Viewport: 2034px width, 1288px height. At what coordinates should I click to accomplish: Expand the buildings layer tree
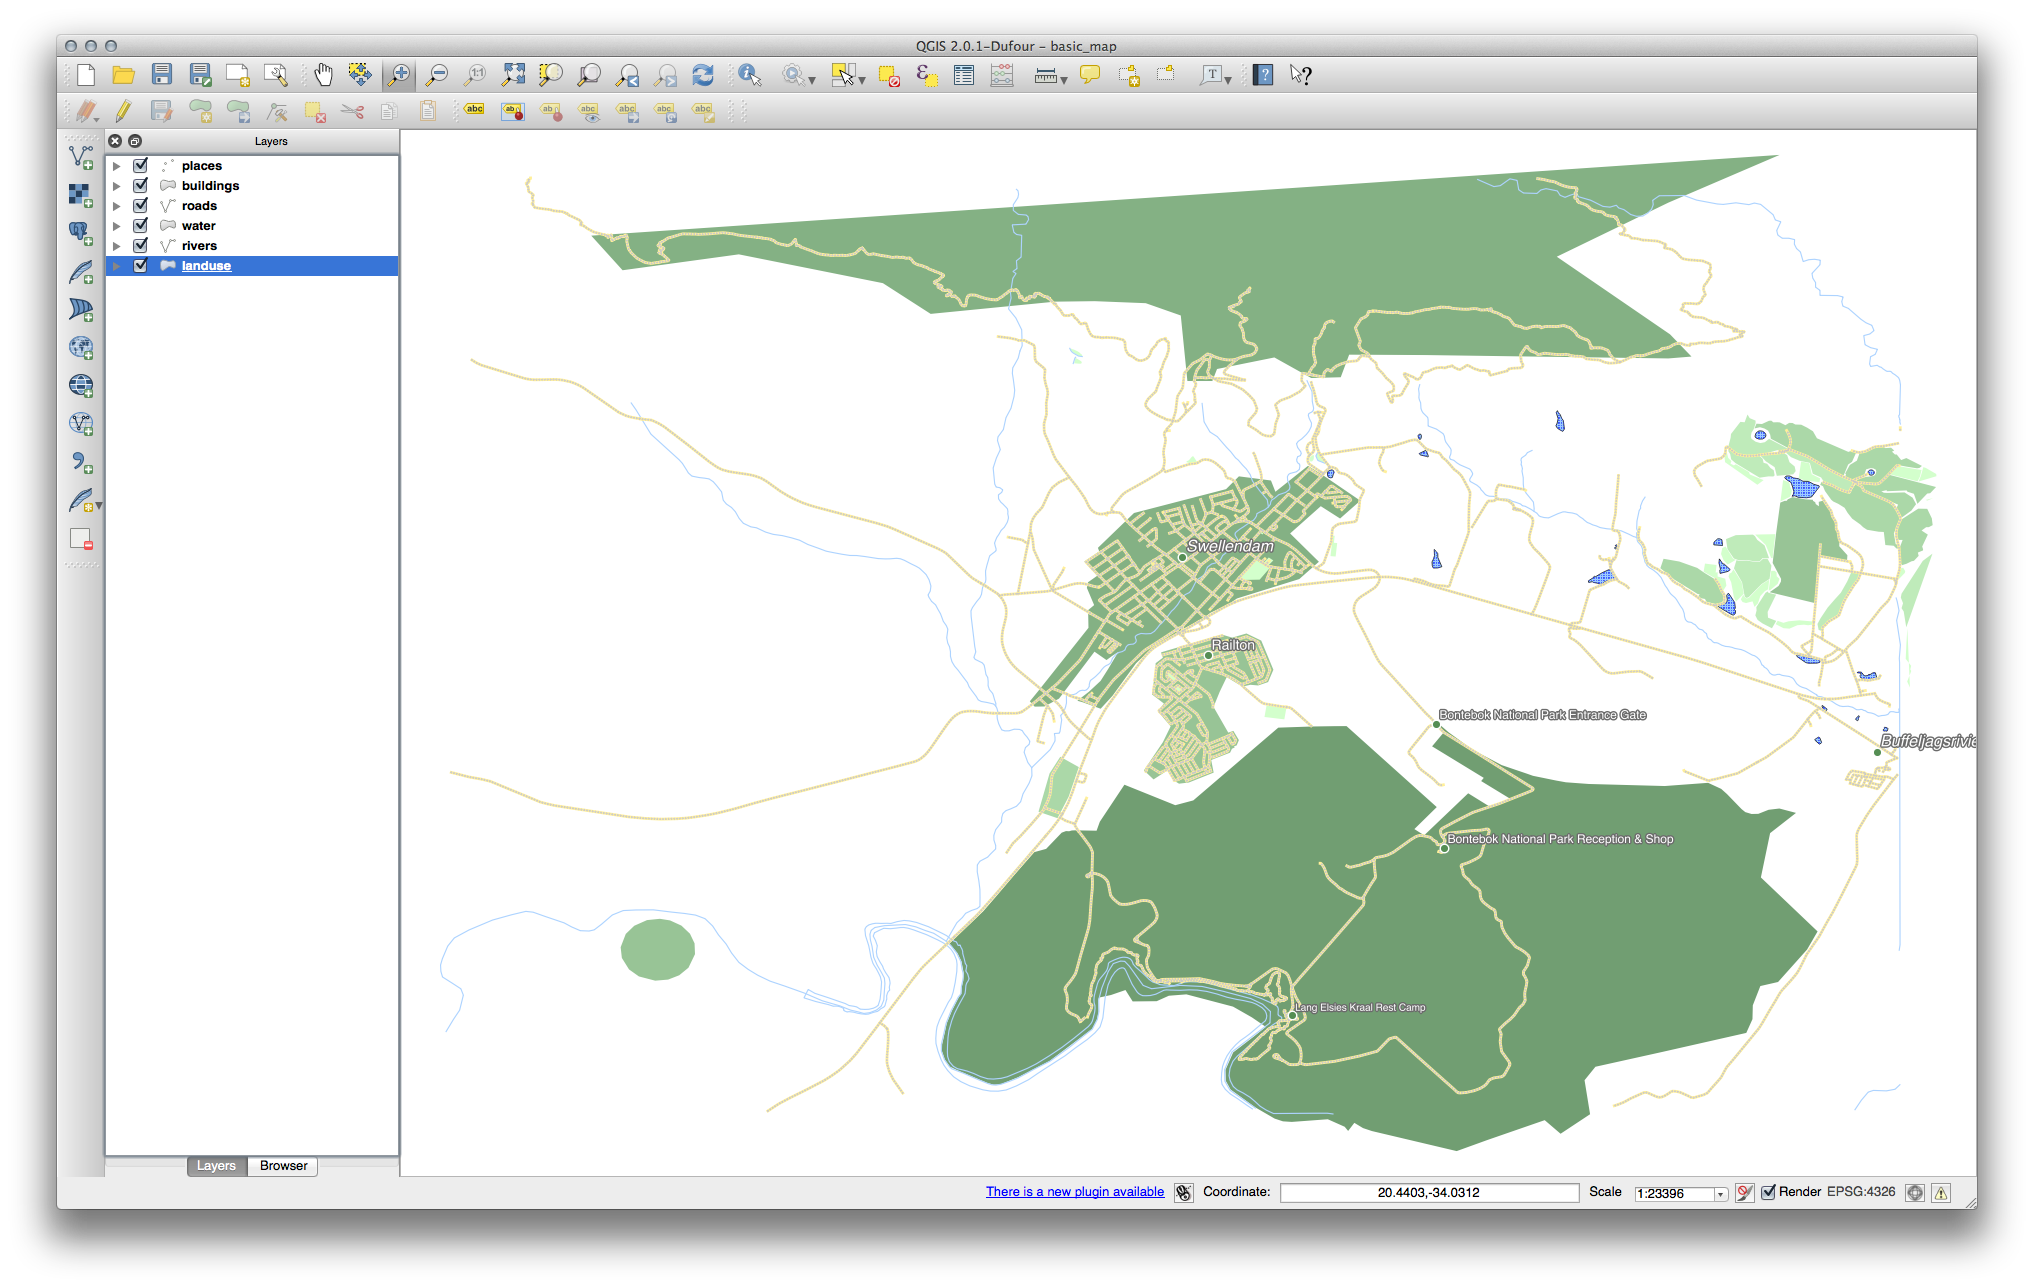(x=117, y=186)
